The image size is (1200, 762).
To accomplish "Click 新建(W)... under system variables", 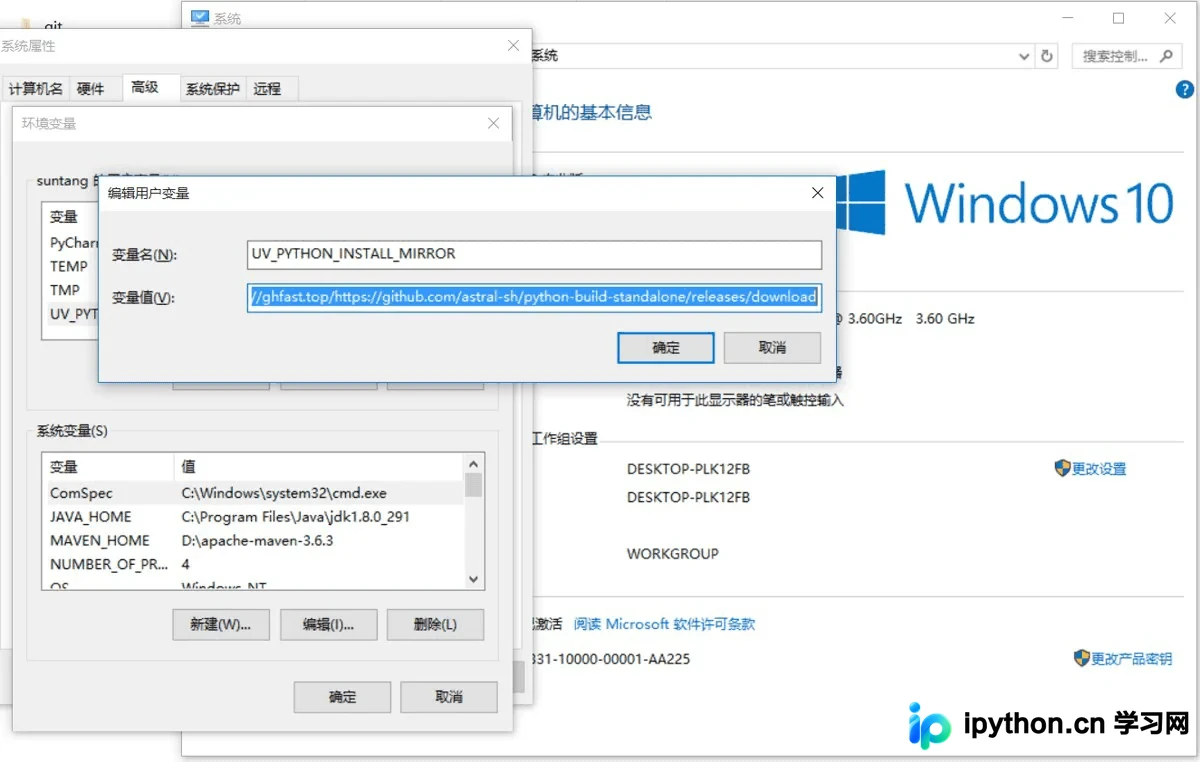I will pos(221,624).
